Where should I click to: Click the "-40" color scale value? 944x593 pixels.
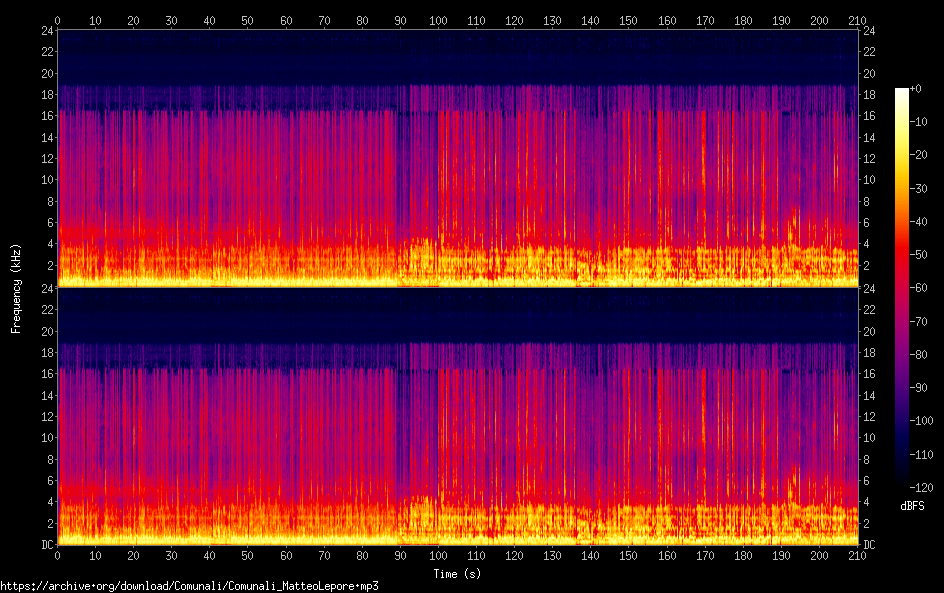coord(919,222)
